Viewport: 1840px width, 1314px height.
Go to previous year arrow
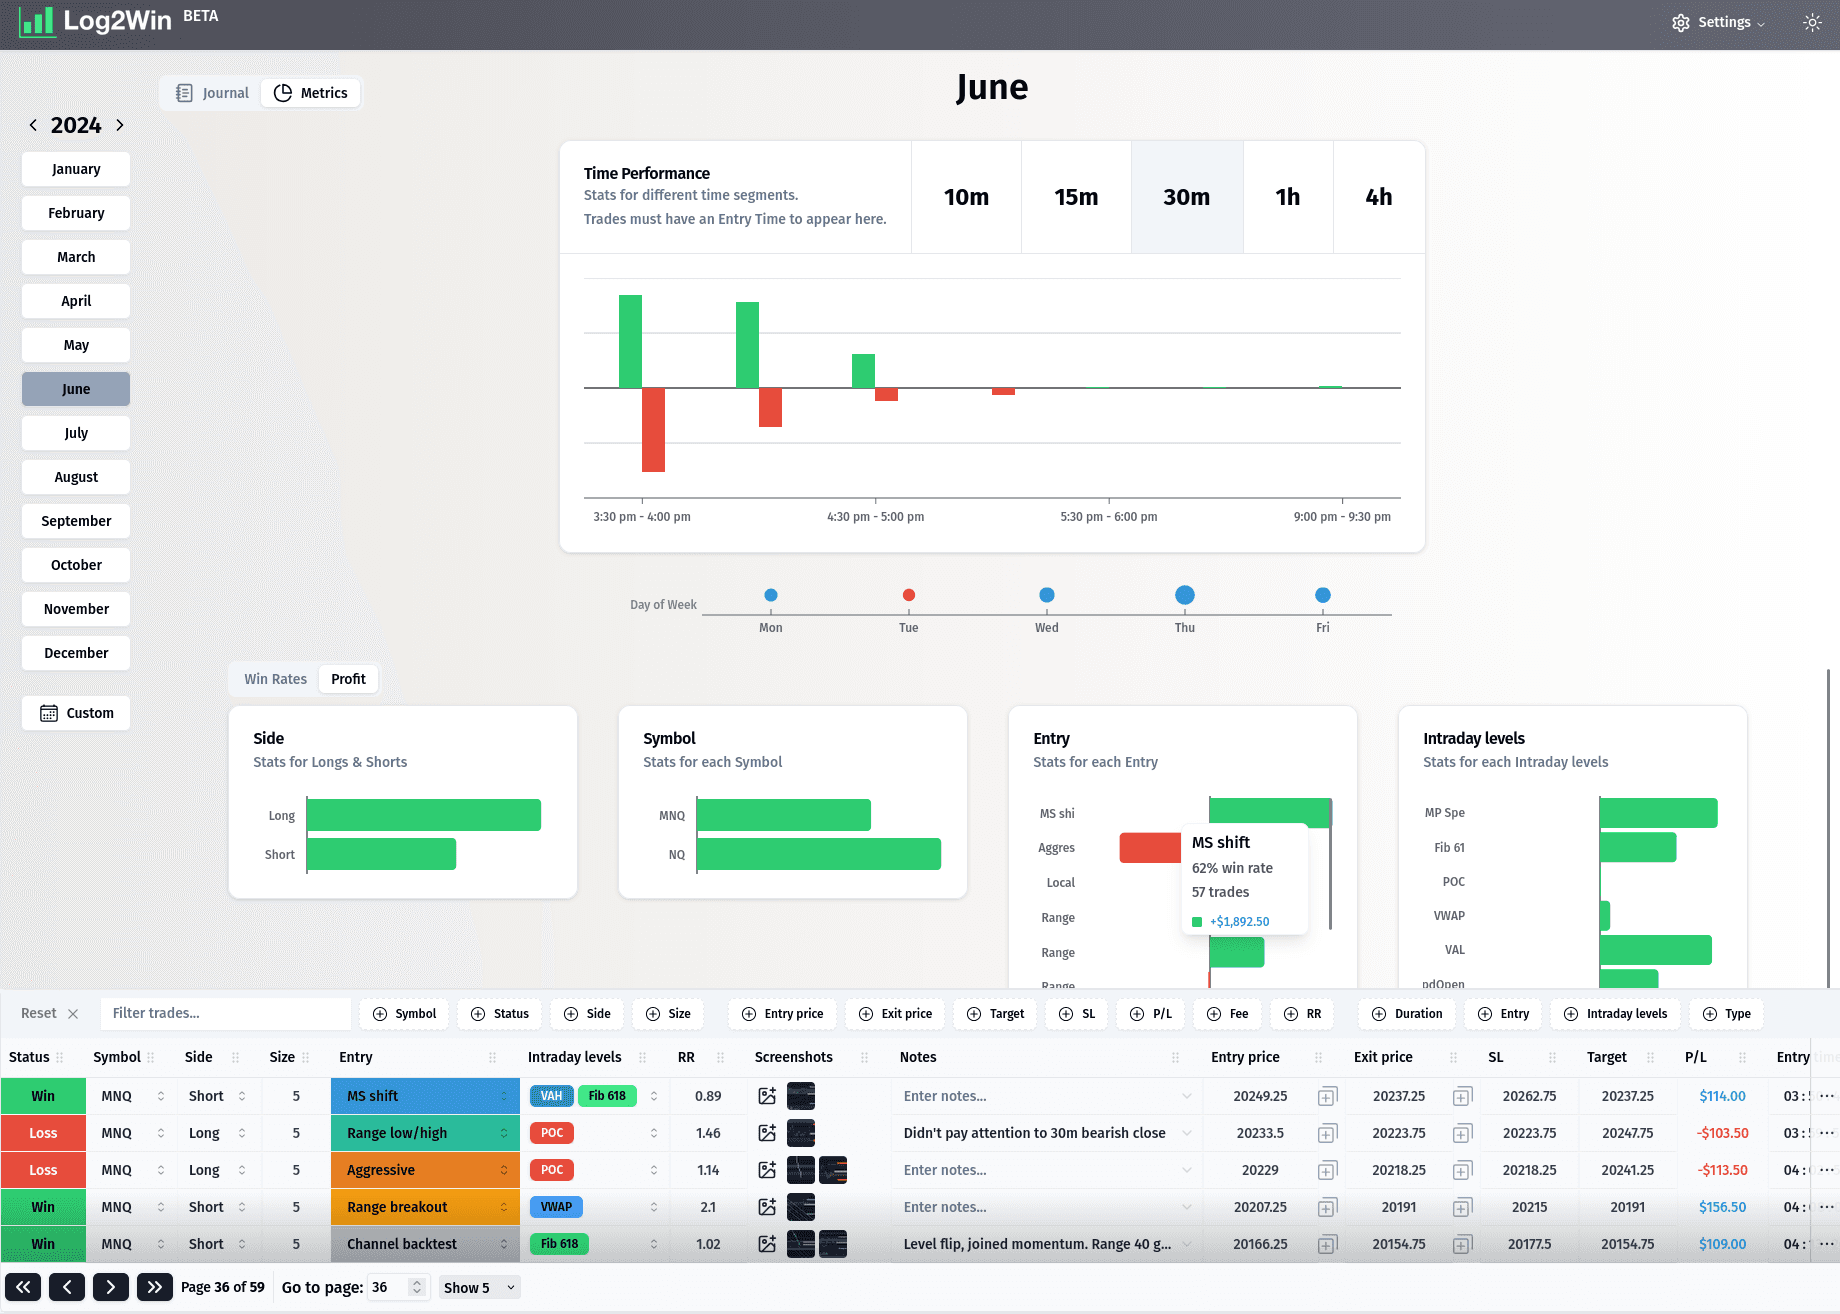33,125
